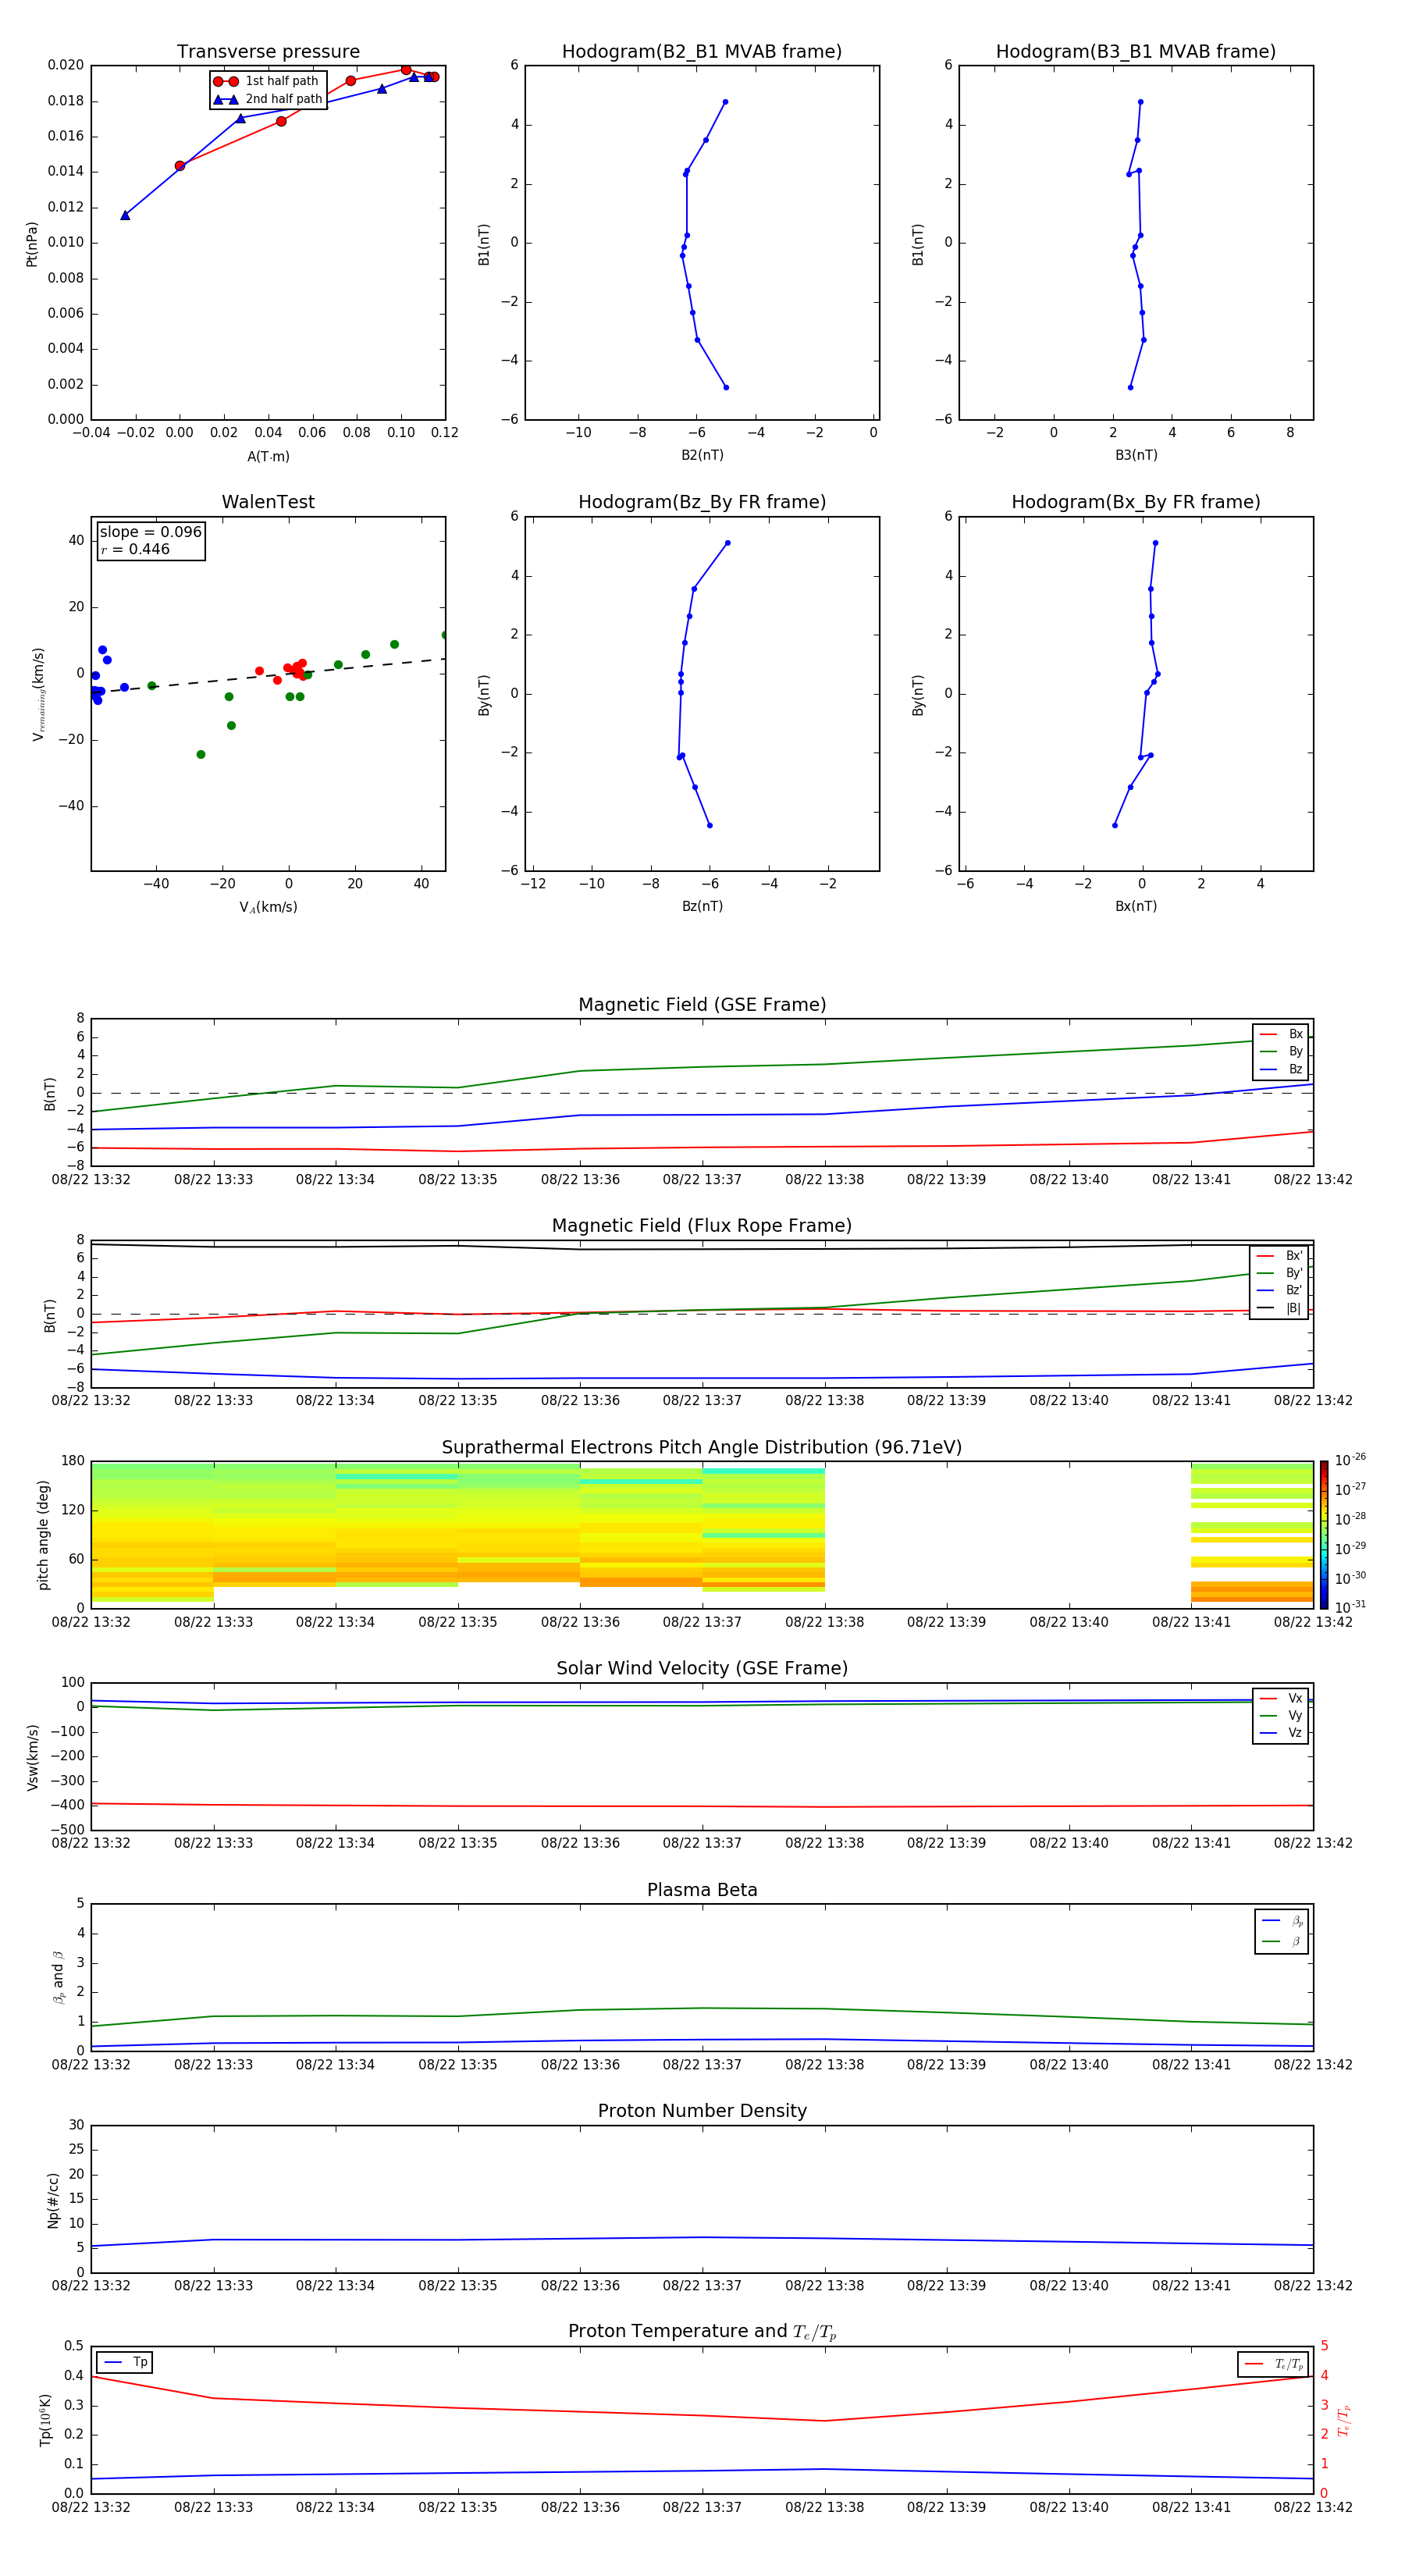This screenshot has width=1405, height=2576.
Task: Click the β entry in the Plasma Beta legend
Action: [x=1282, y=1941]
